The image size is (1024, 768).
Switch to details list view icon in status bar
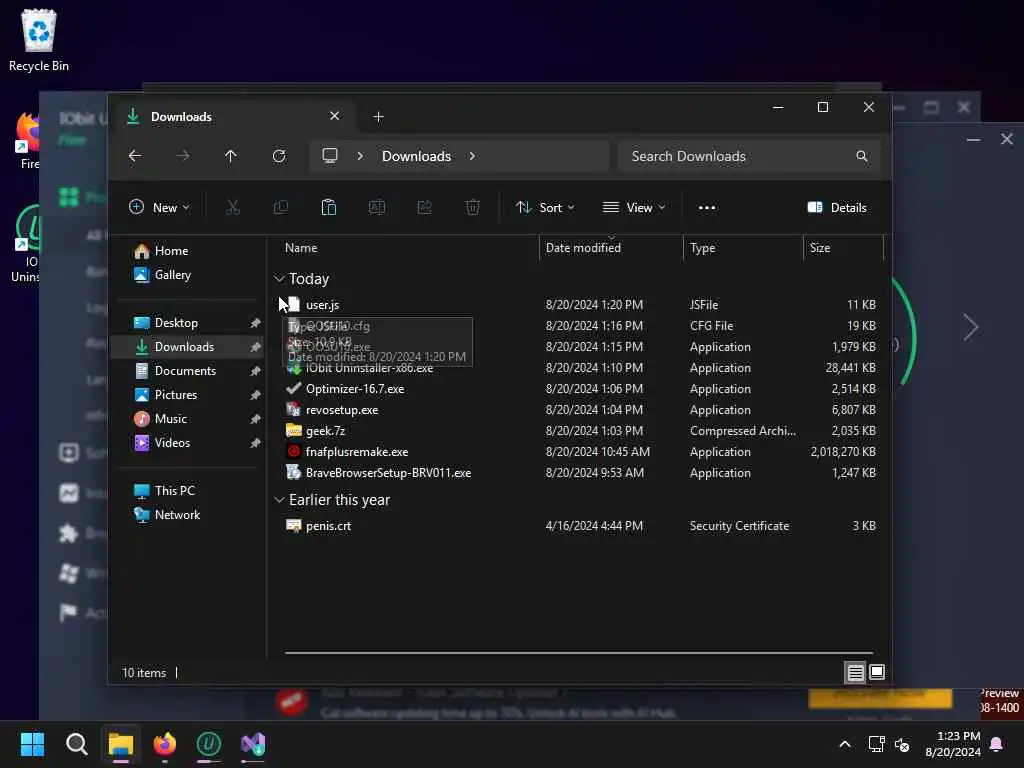click(856, 672)
